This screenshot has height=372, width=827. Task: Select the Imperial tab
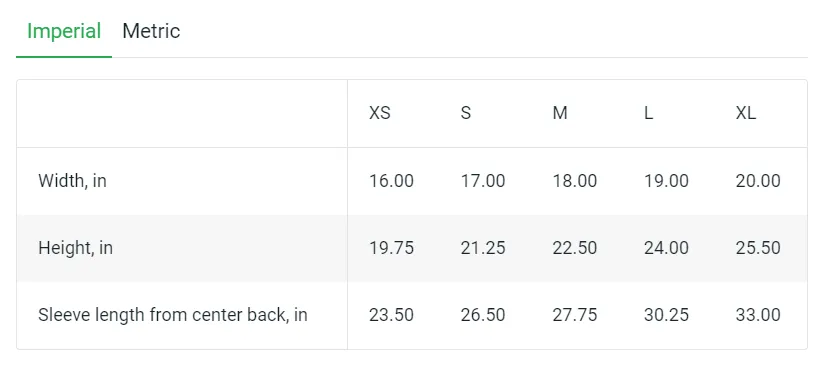[64, 31]
